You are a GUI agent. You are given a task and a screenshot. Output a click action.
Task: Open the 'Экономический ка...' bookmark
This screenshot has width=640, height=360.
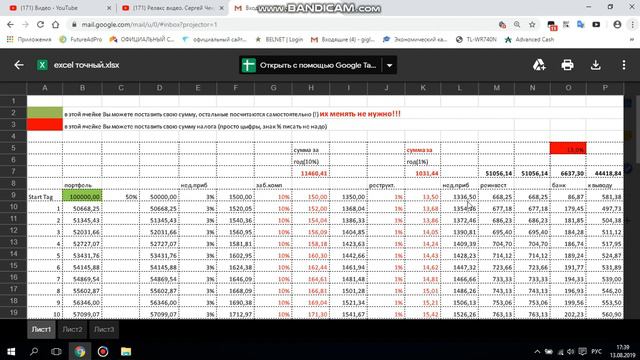[415, 40]
